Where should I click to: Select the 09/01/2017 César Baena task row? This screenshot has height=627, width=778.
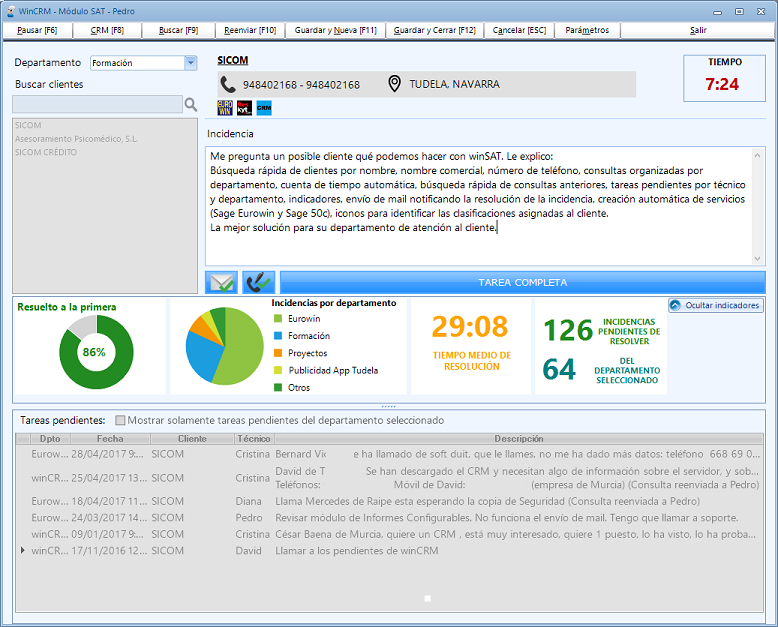pos(389,534)
